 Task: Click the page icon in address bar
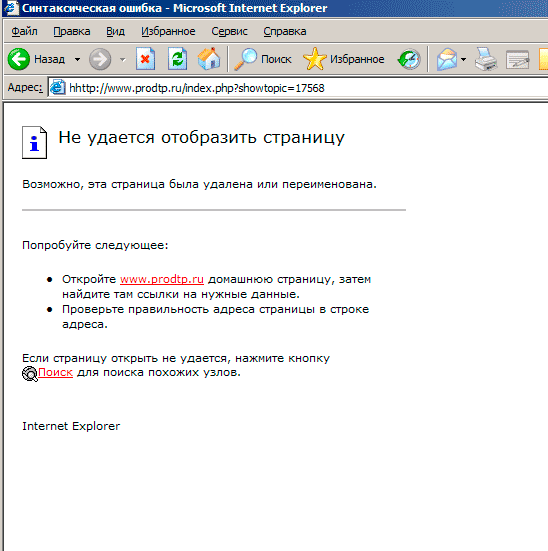coord(58,87)
